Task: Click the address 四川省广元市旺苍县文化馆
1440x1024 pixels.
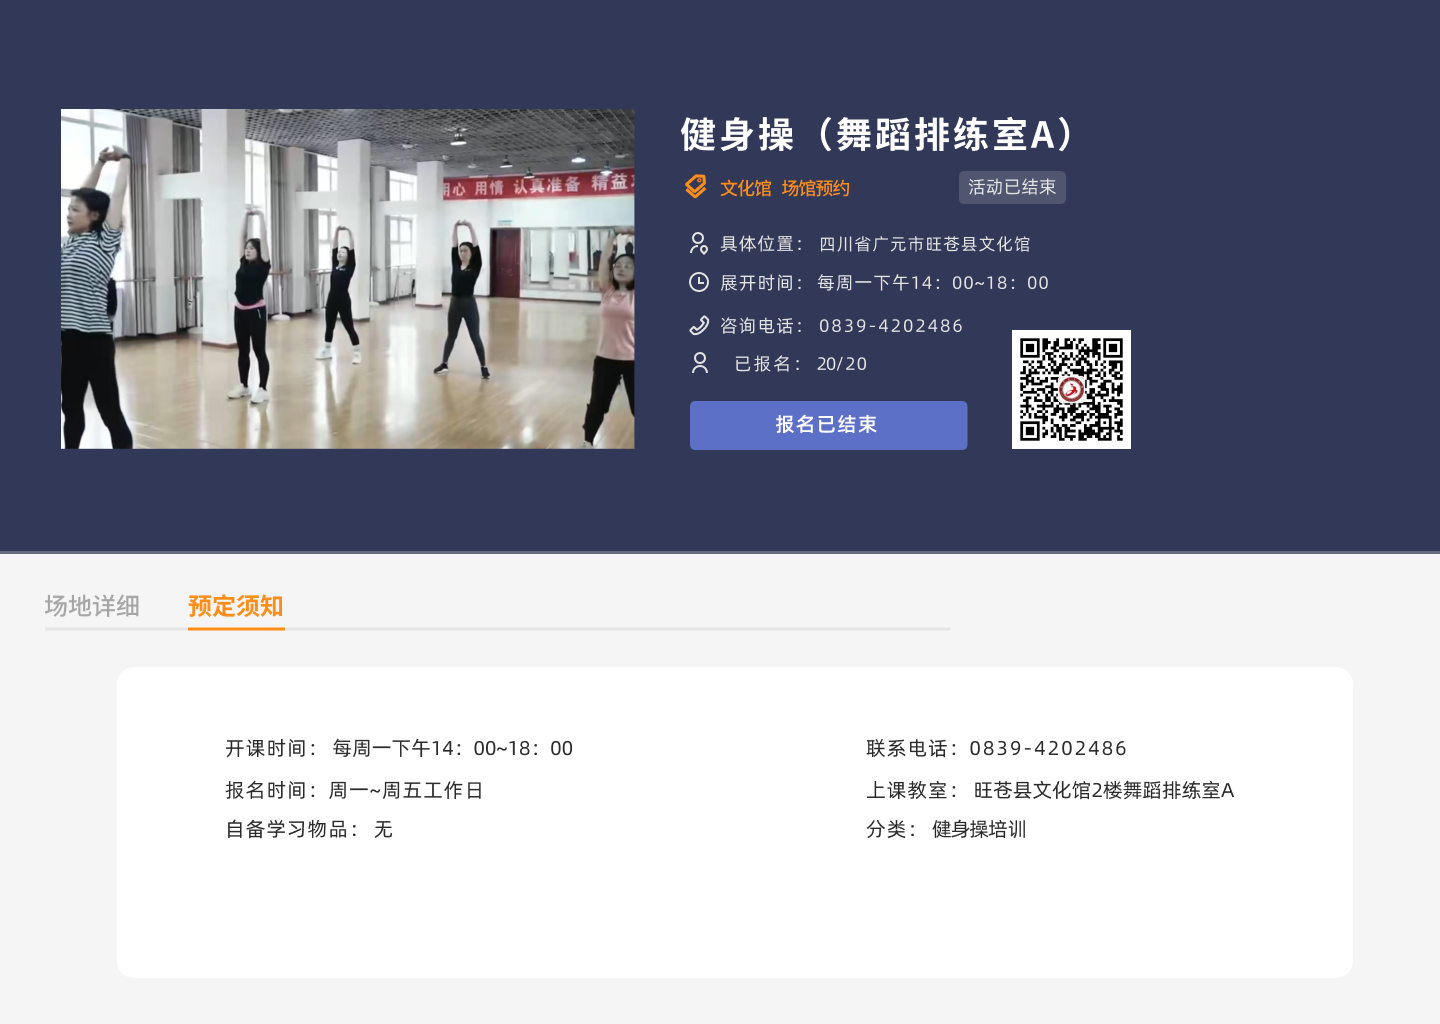Action: pyautogui.click(x=924, y=244)
